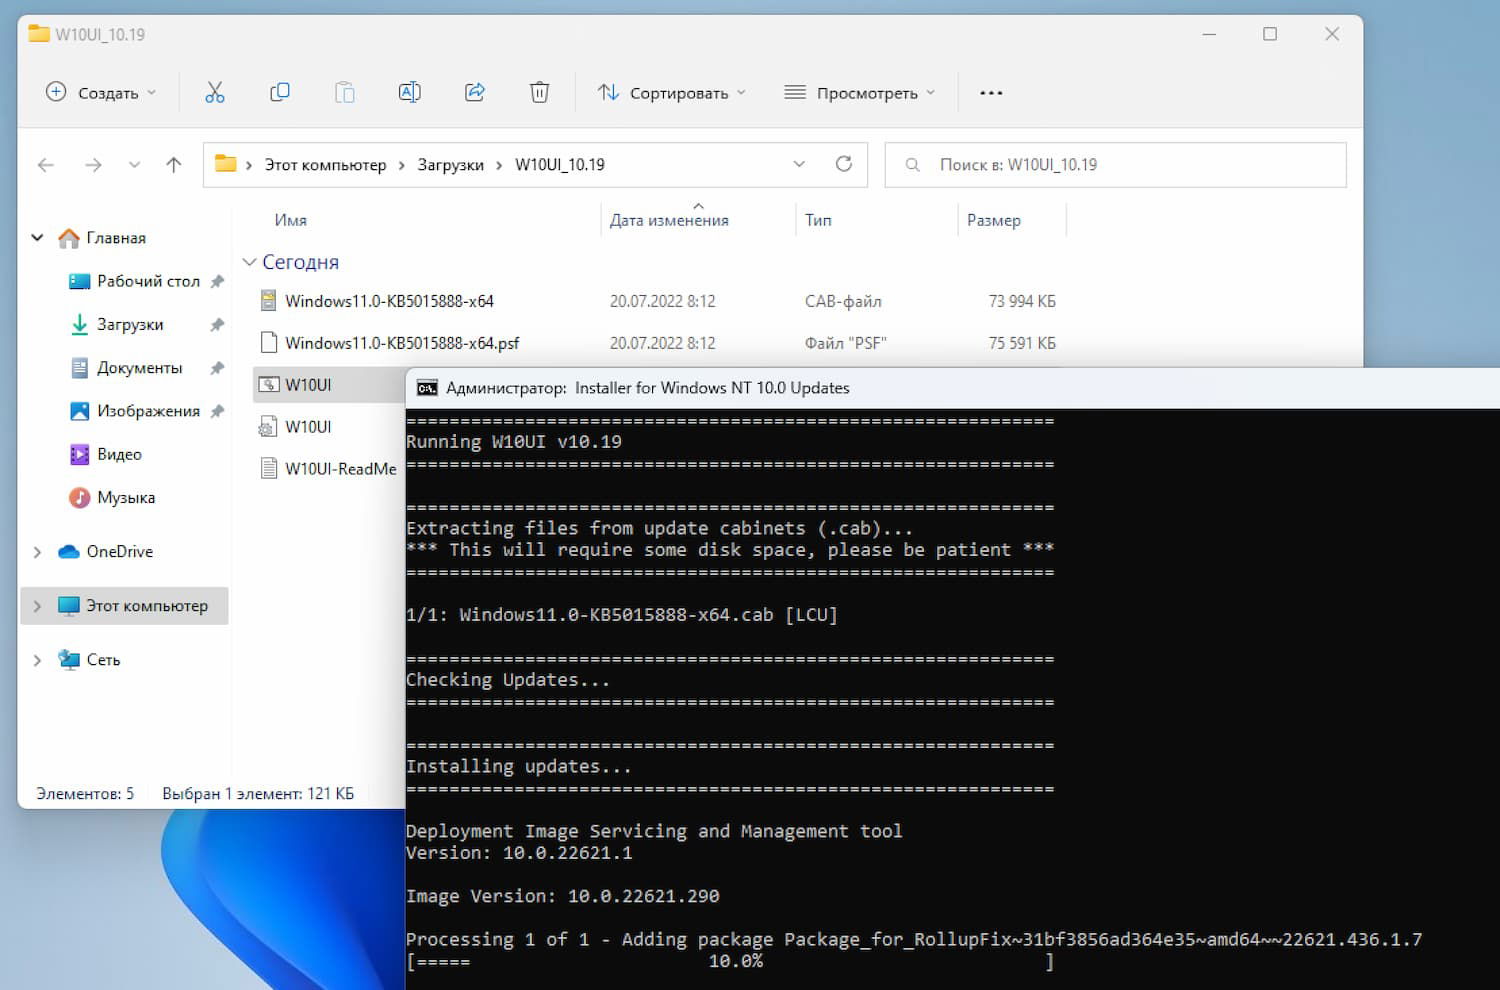This screenshot has height=990, width=1500.
Task: Click the CAB-файл type cell
Action: (x=843, y=301)
